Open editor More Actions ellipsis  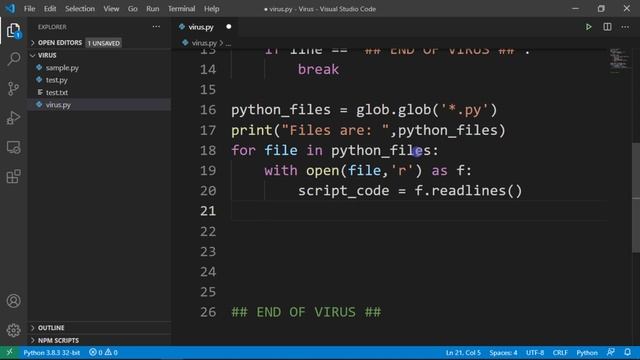[625, 27]
